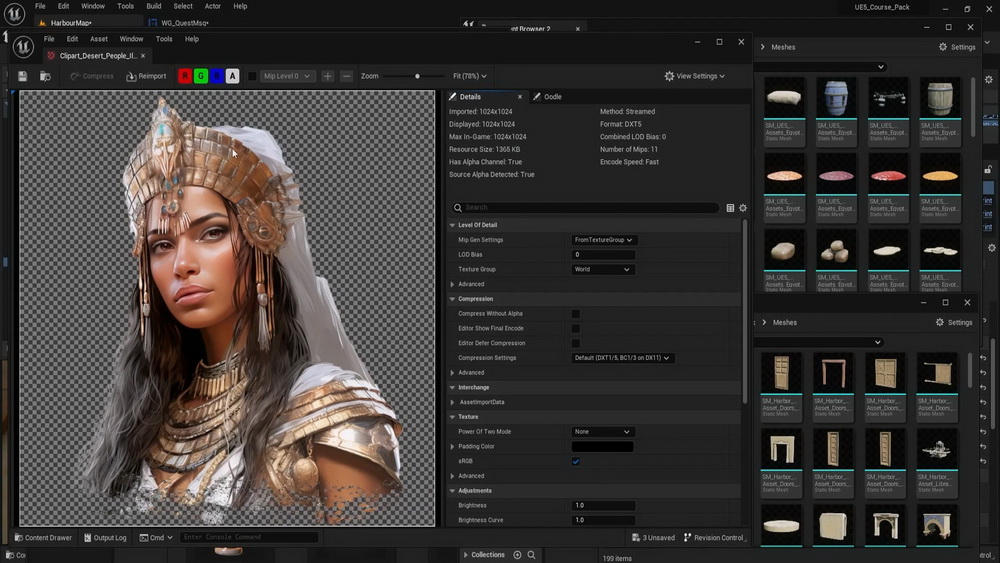The image size is (1000, 563).
Task: Enable Compress Without Alpha checkbox
Action: [576, 314]
